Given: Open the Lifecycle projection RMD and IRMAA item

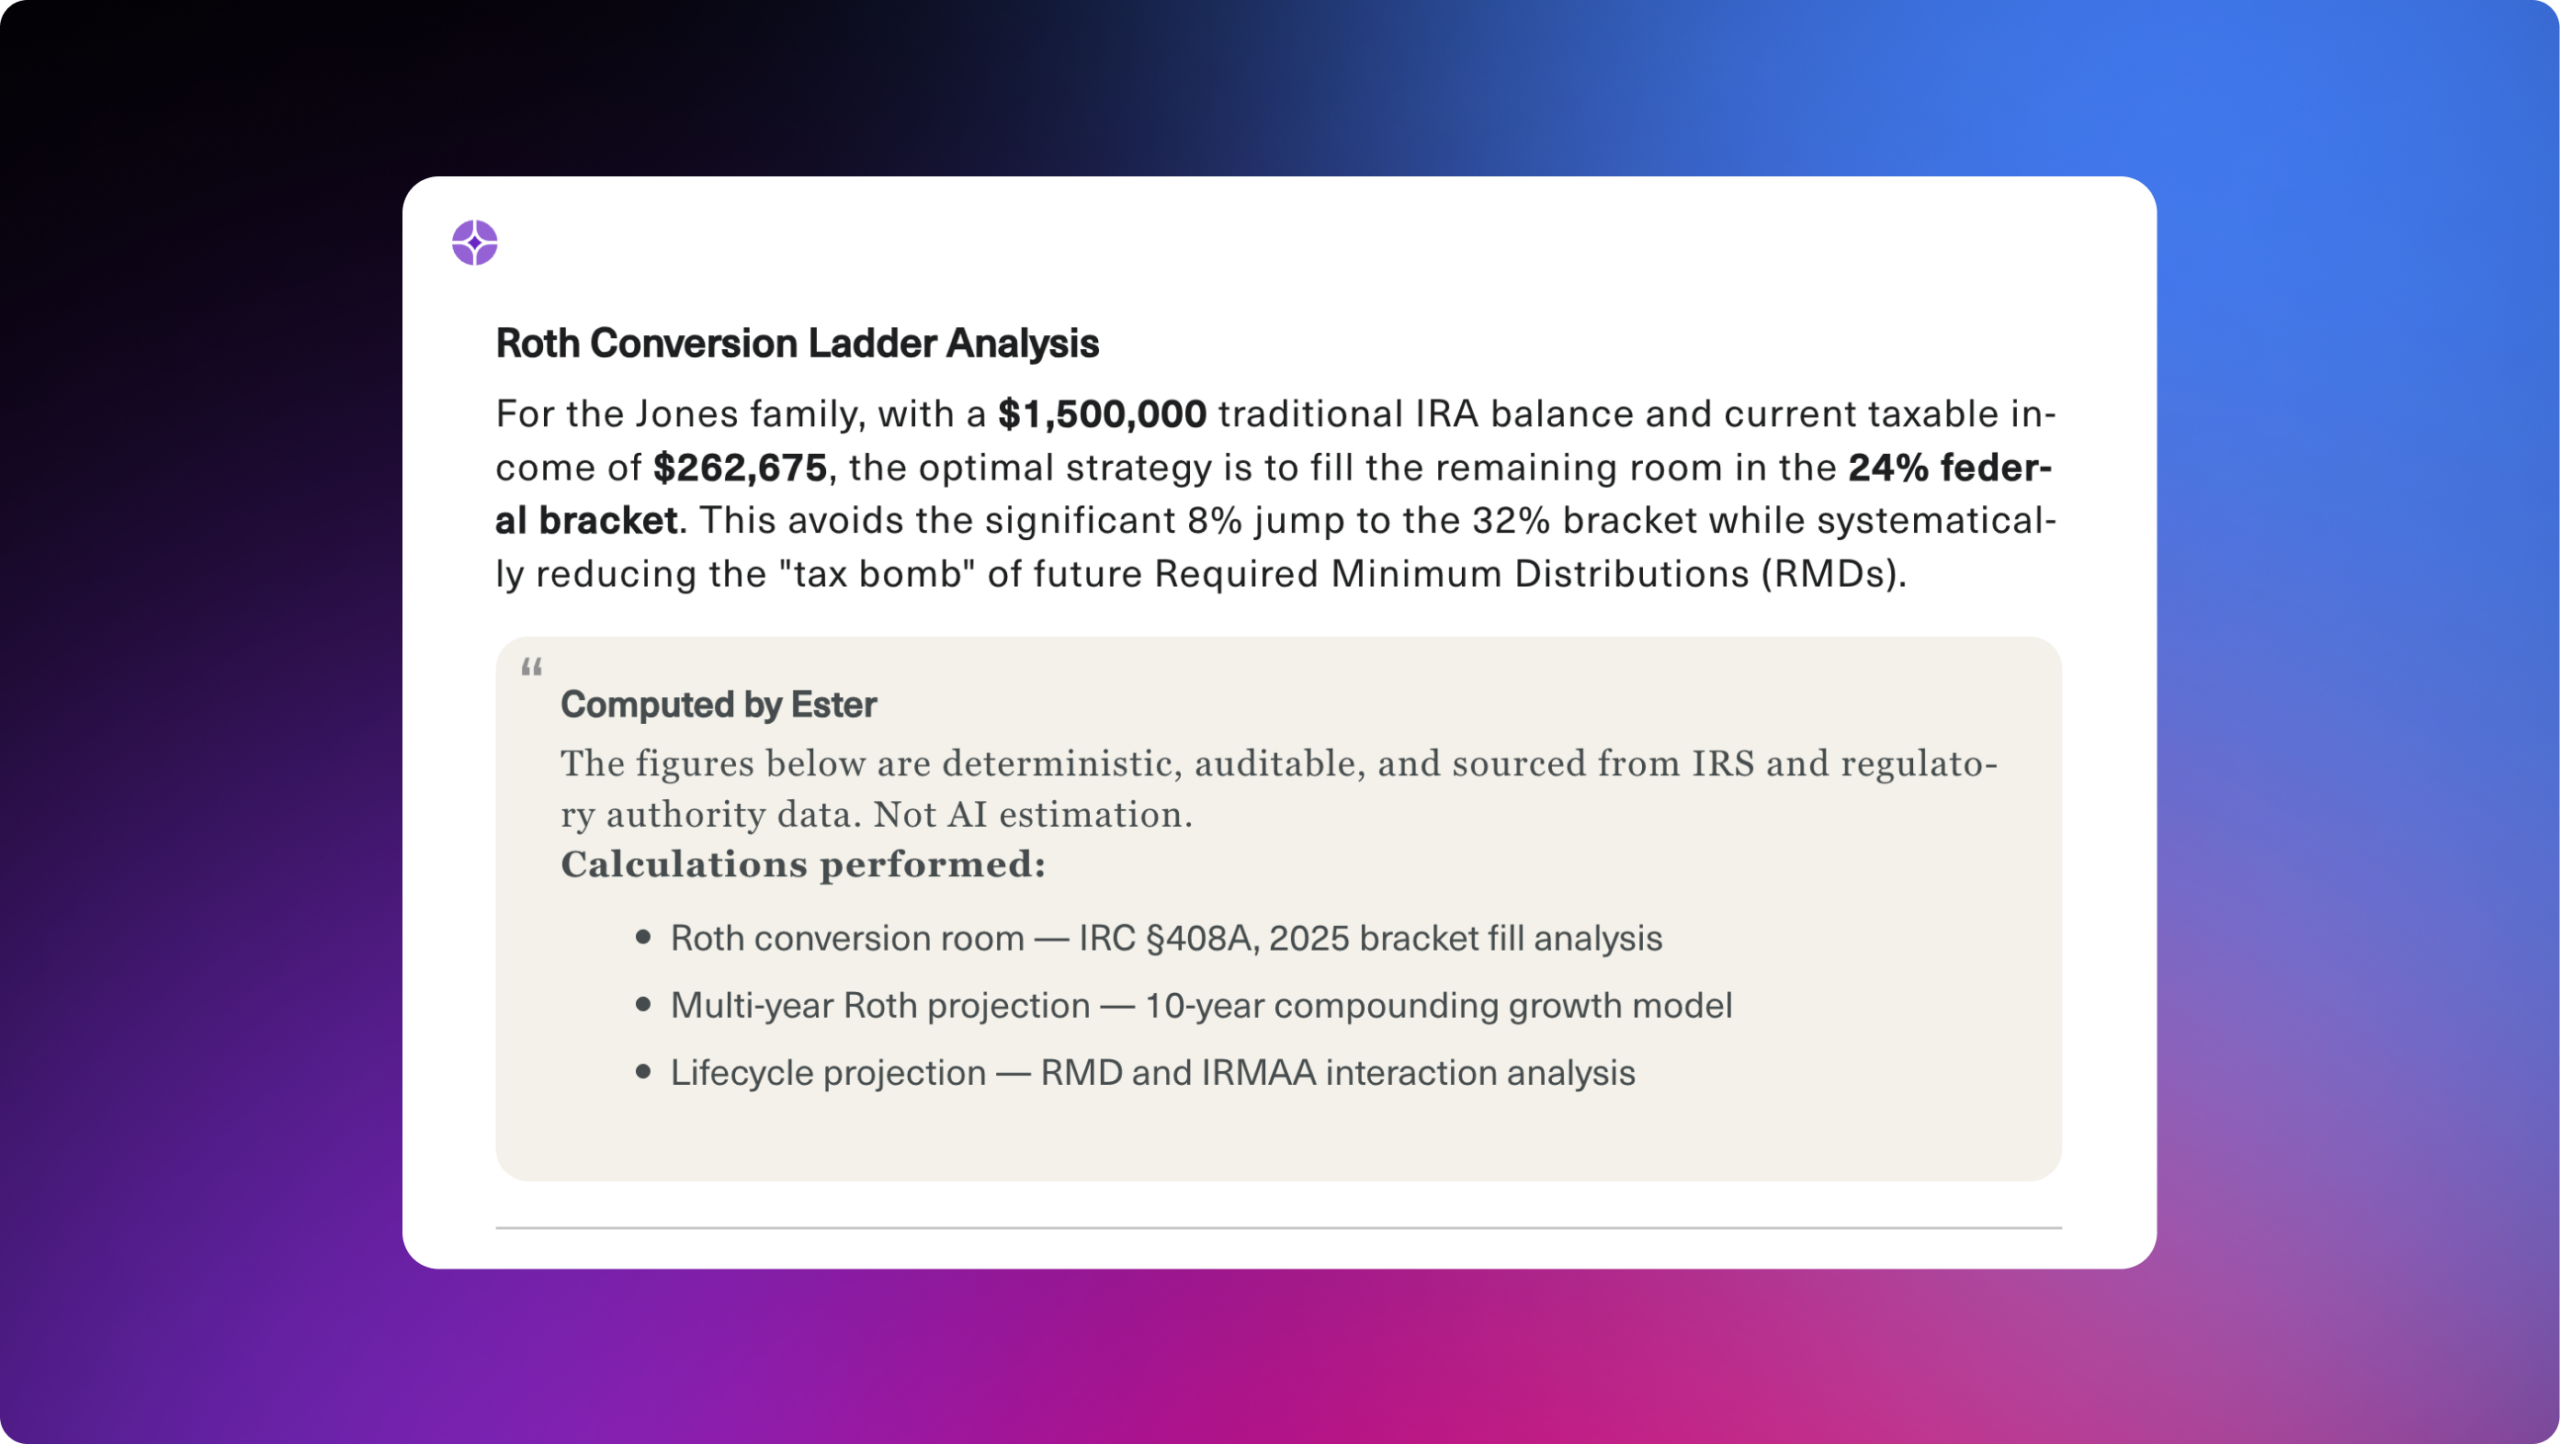Looking at the screenshot, I should (1152, 1072).
